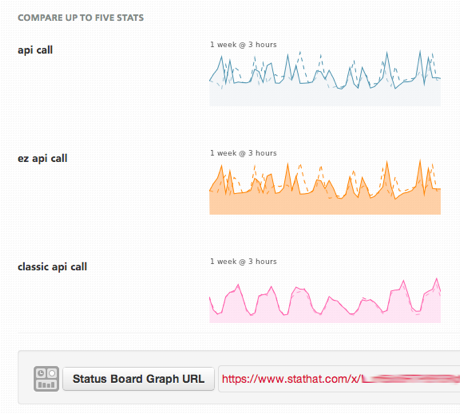Click the blue api call line chart
The width and height of the screenshot is (460, 414).
pos(325,78)
